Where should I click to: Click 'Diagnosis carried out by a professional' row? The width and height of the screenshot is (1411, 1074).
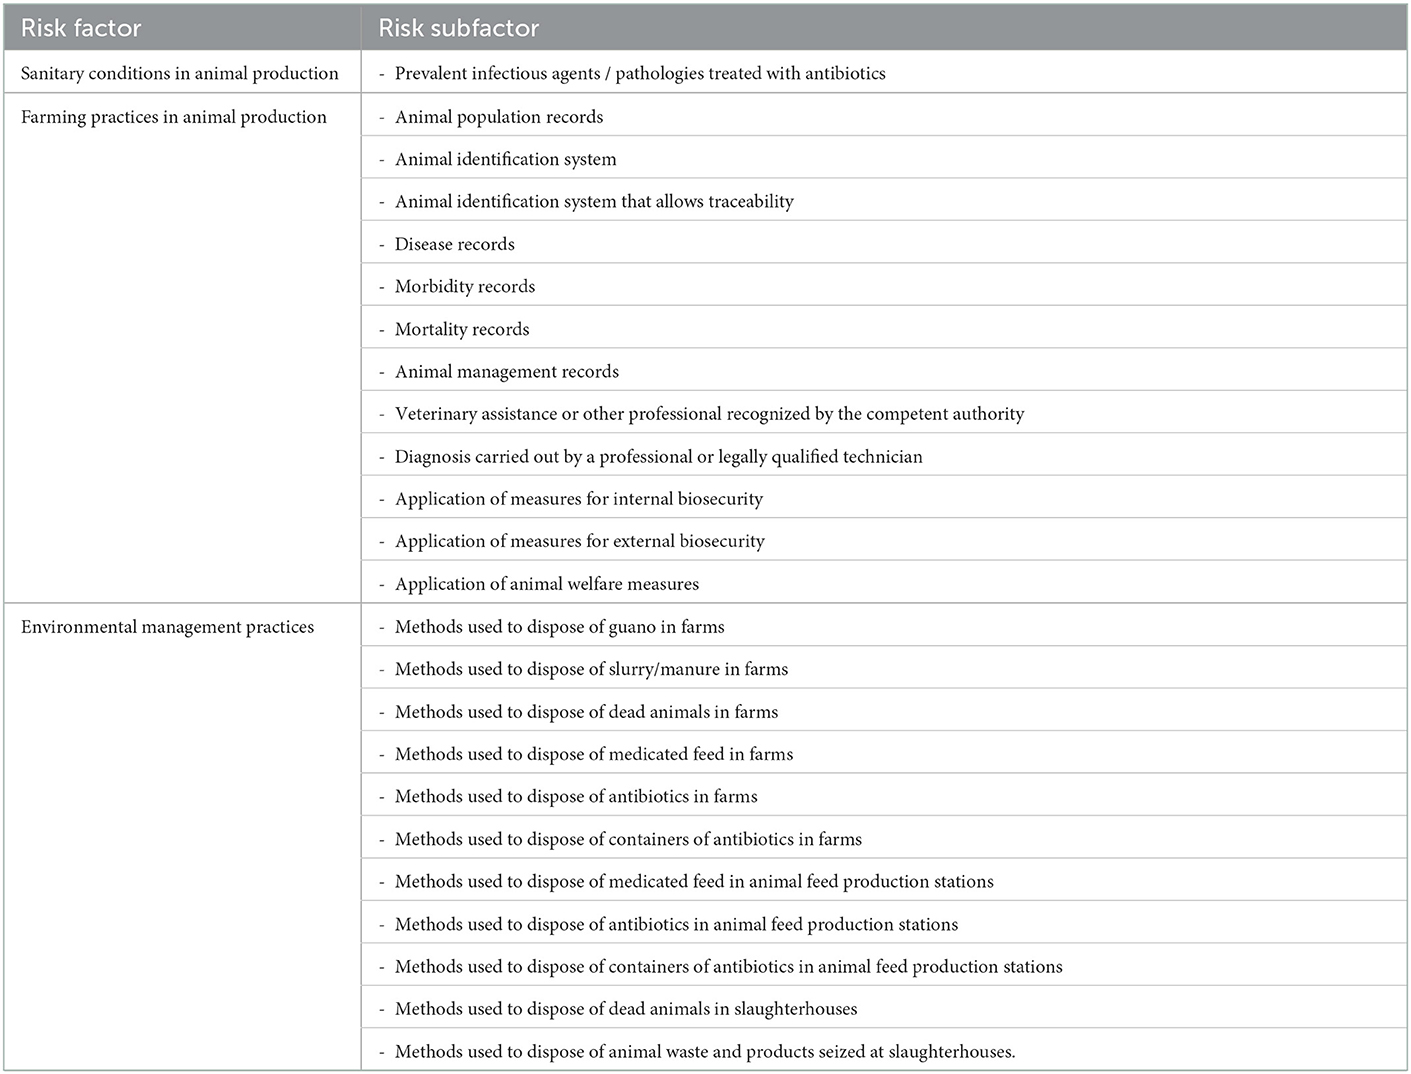point(884,456)
